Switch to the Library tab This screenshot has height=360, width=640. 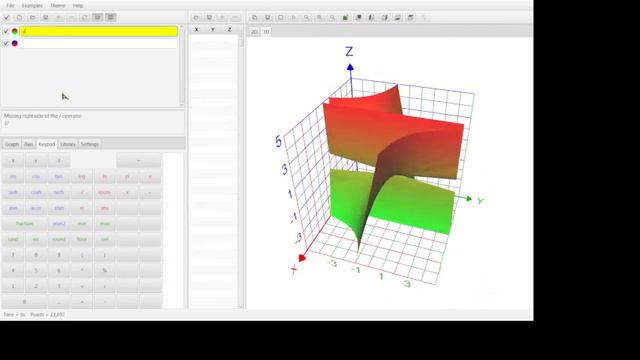click(x=68, y=144)
